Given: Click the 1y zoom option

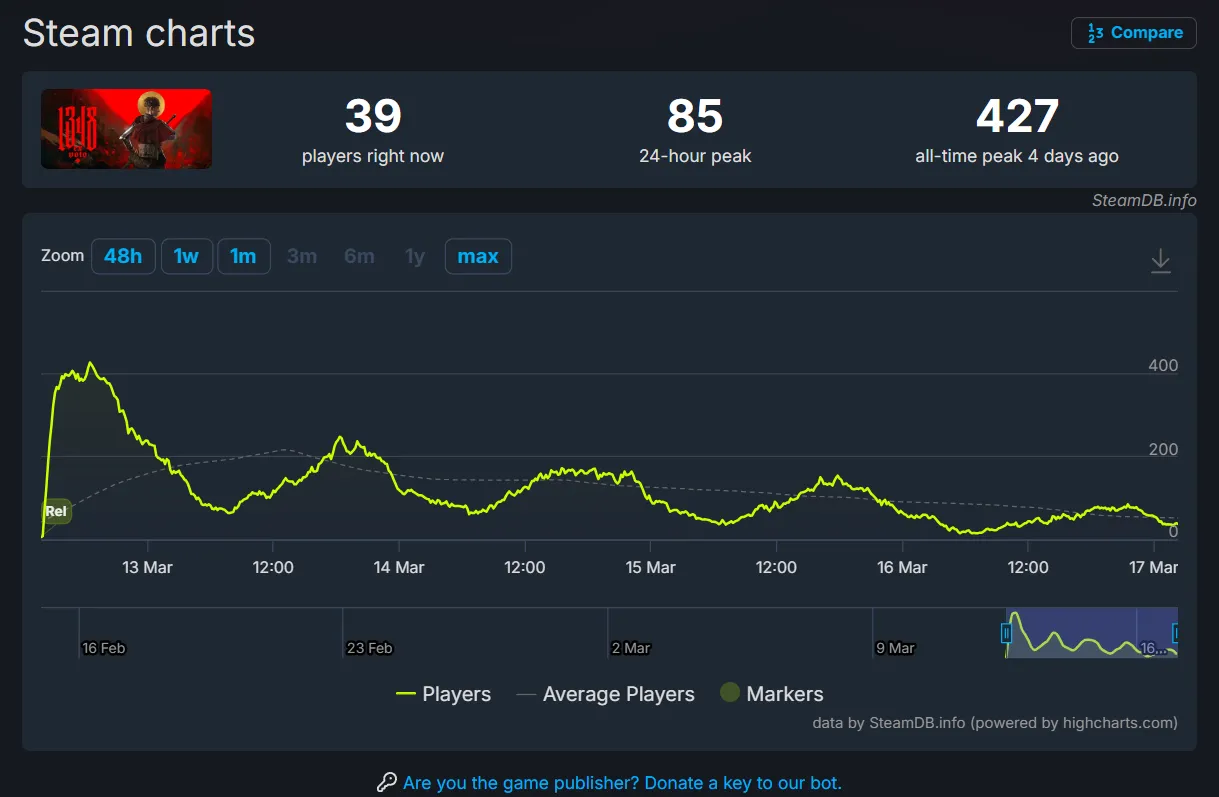Looking at the screenshot, I should click(x=415, y=256).
